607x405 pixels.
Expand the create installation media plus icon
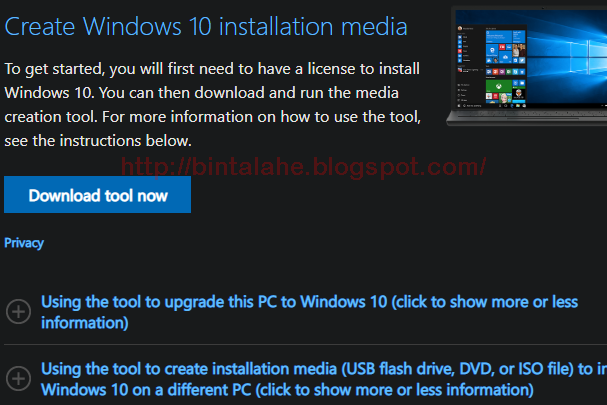pos(18,379)
